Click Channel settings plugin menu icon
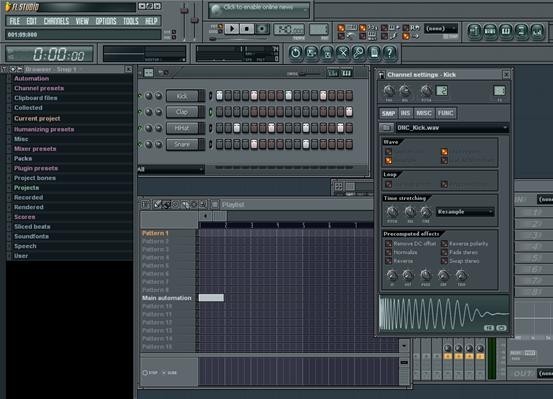 (381, 75)
